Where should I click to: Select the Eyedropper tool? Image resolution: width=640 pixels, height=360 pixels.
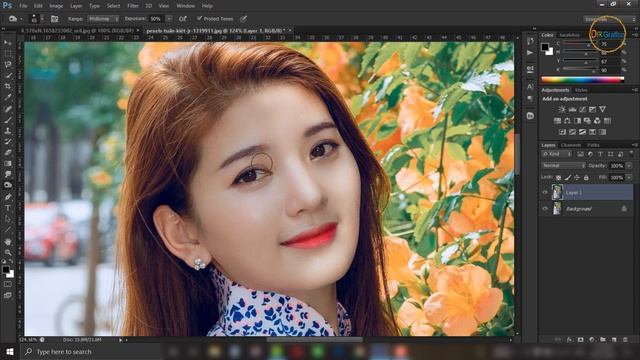(8, 98)
